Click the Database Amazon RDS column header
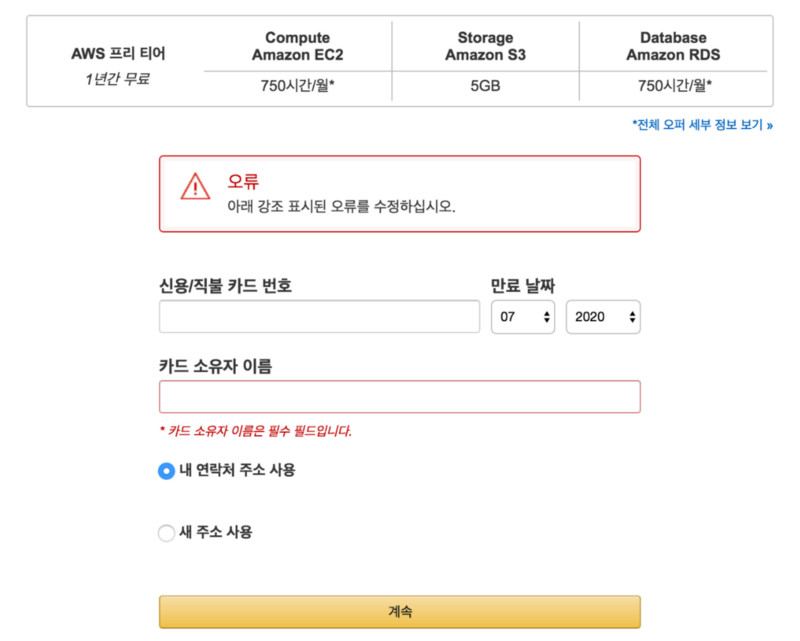Screen dimensions: 800x641 (x=673, y=46)
